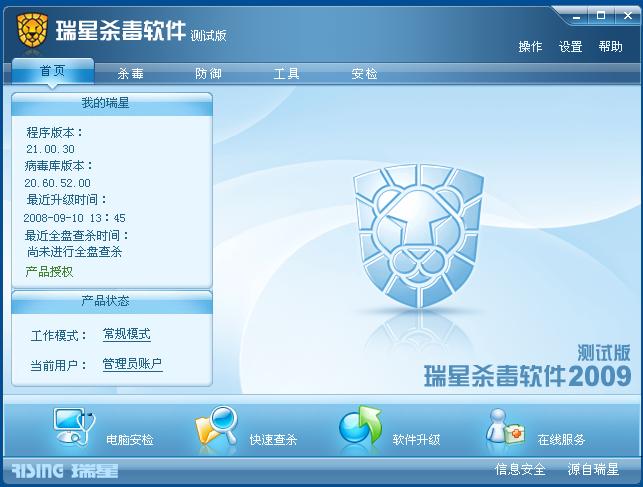Click the 常规模式 work mode link

pos(127,335)
